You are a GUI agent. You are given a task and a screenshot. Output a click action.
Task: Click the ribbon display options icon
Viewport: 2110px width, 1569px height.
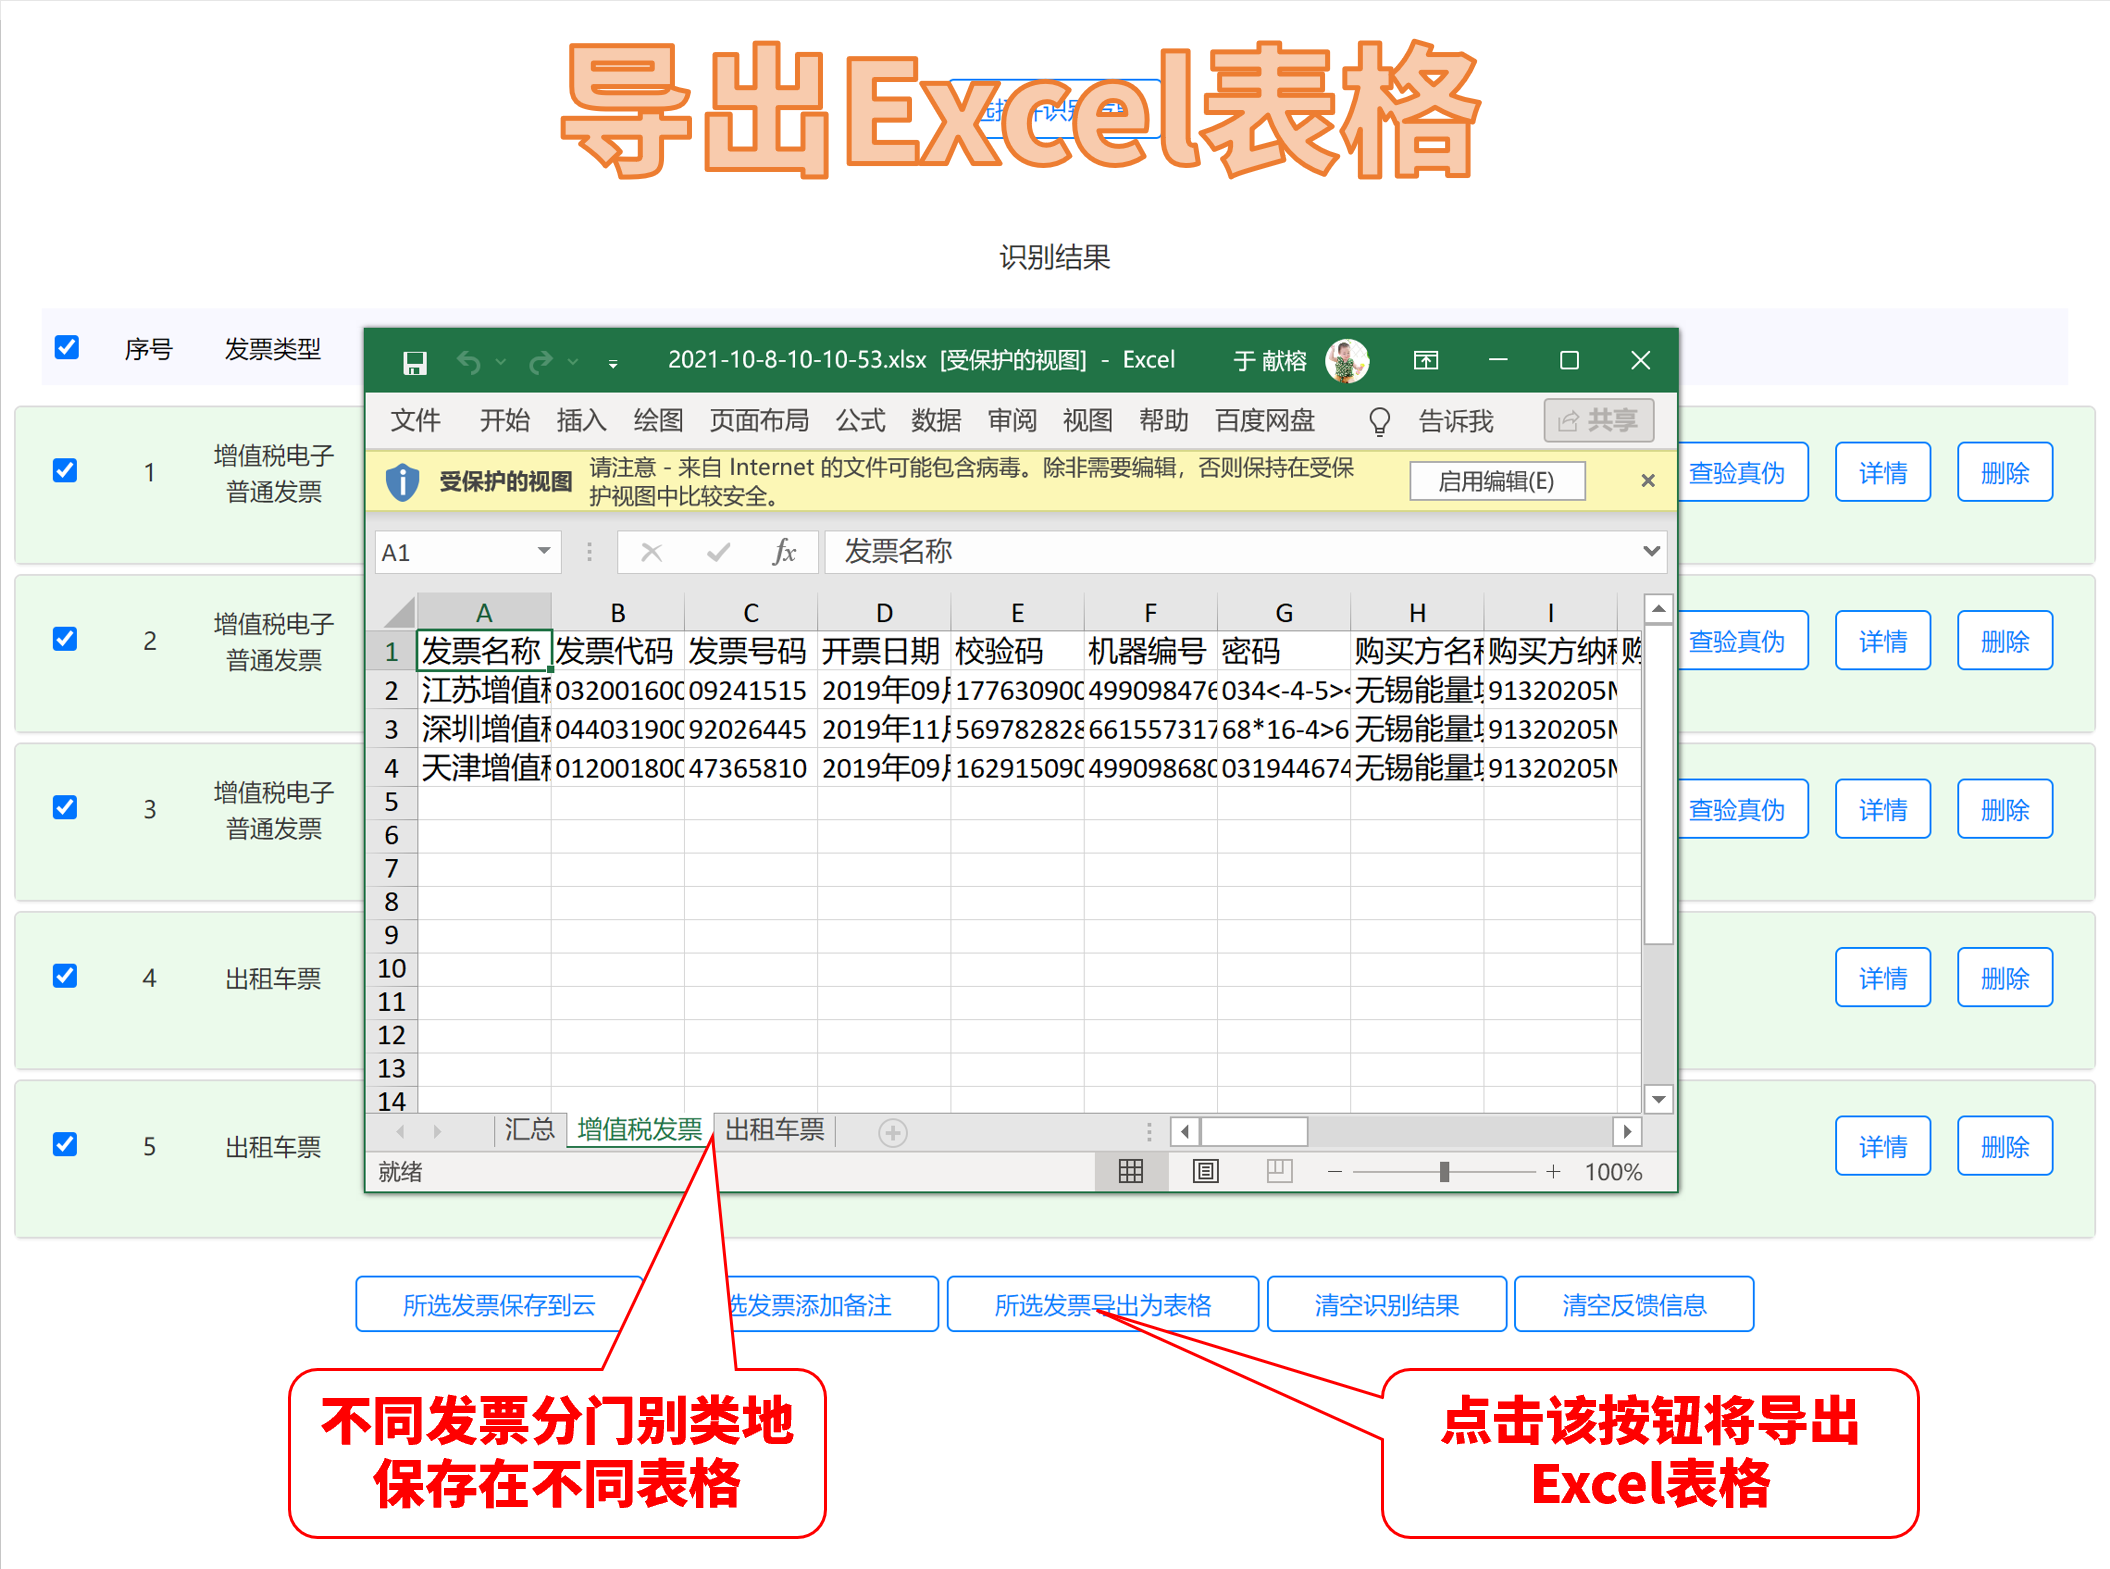click(1426, 360)
